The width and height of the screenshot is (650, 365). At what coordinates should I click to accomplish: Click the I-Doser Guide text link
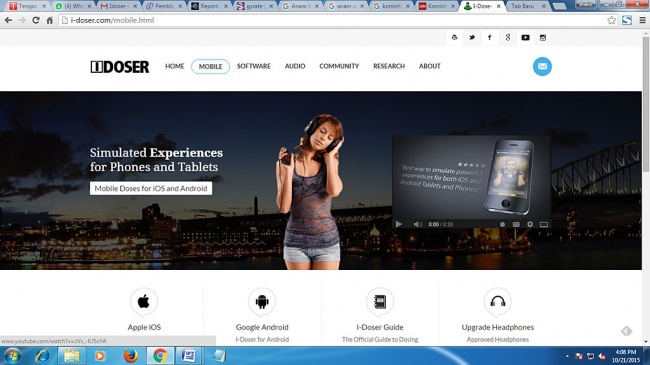pos(380,327)
